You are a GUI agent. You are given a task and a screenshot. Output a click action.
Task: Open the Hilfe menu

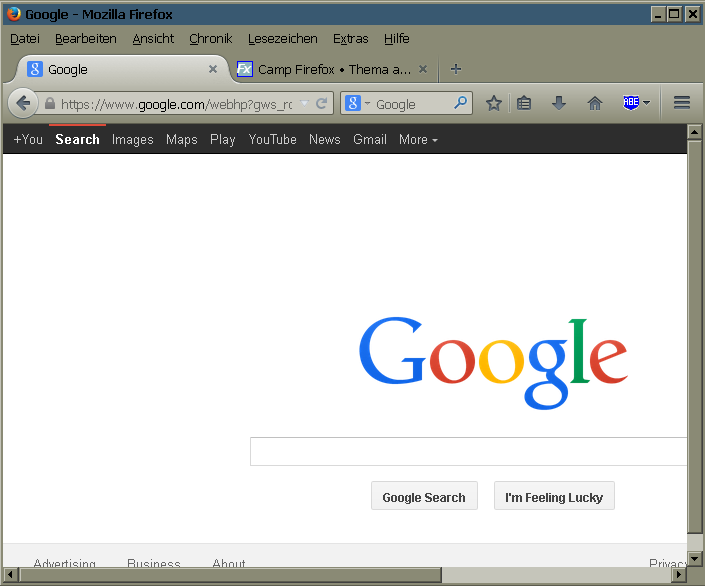point(397,39)
